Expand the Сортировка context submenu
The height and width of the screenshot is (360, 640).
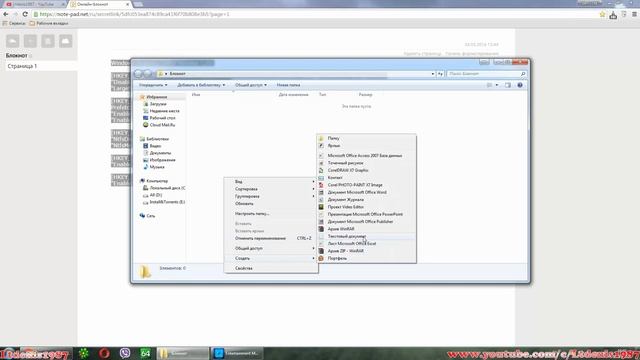(271, 189)
